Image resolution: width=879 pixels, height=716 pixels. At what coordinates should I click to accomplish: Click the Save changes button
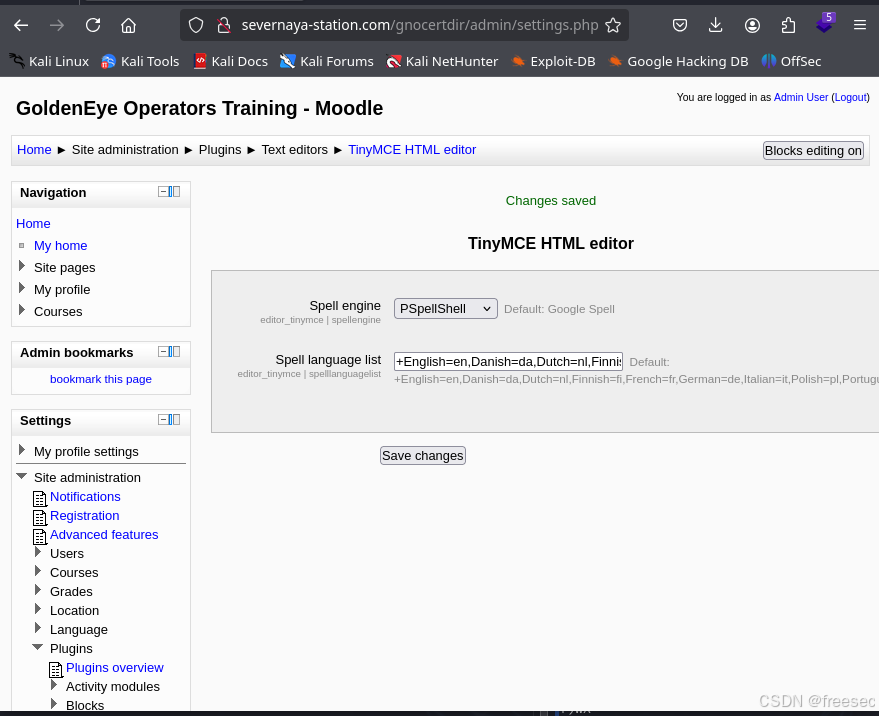pyautogui.click(x=423, y=455)
